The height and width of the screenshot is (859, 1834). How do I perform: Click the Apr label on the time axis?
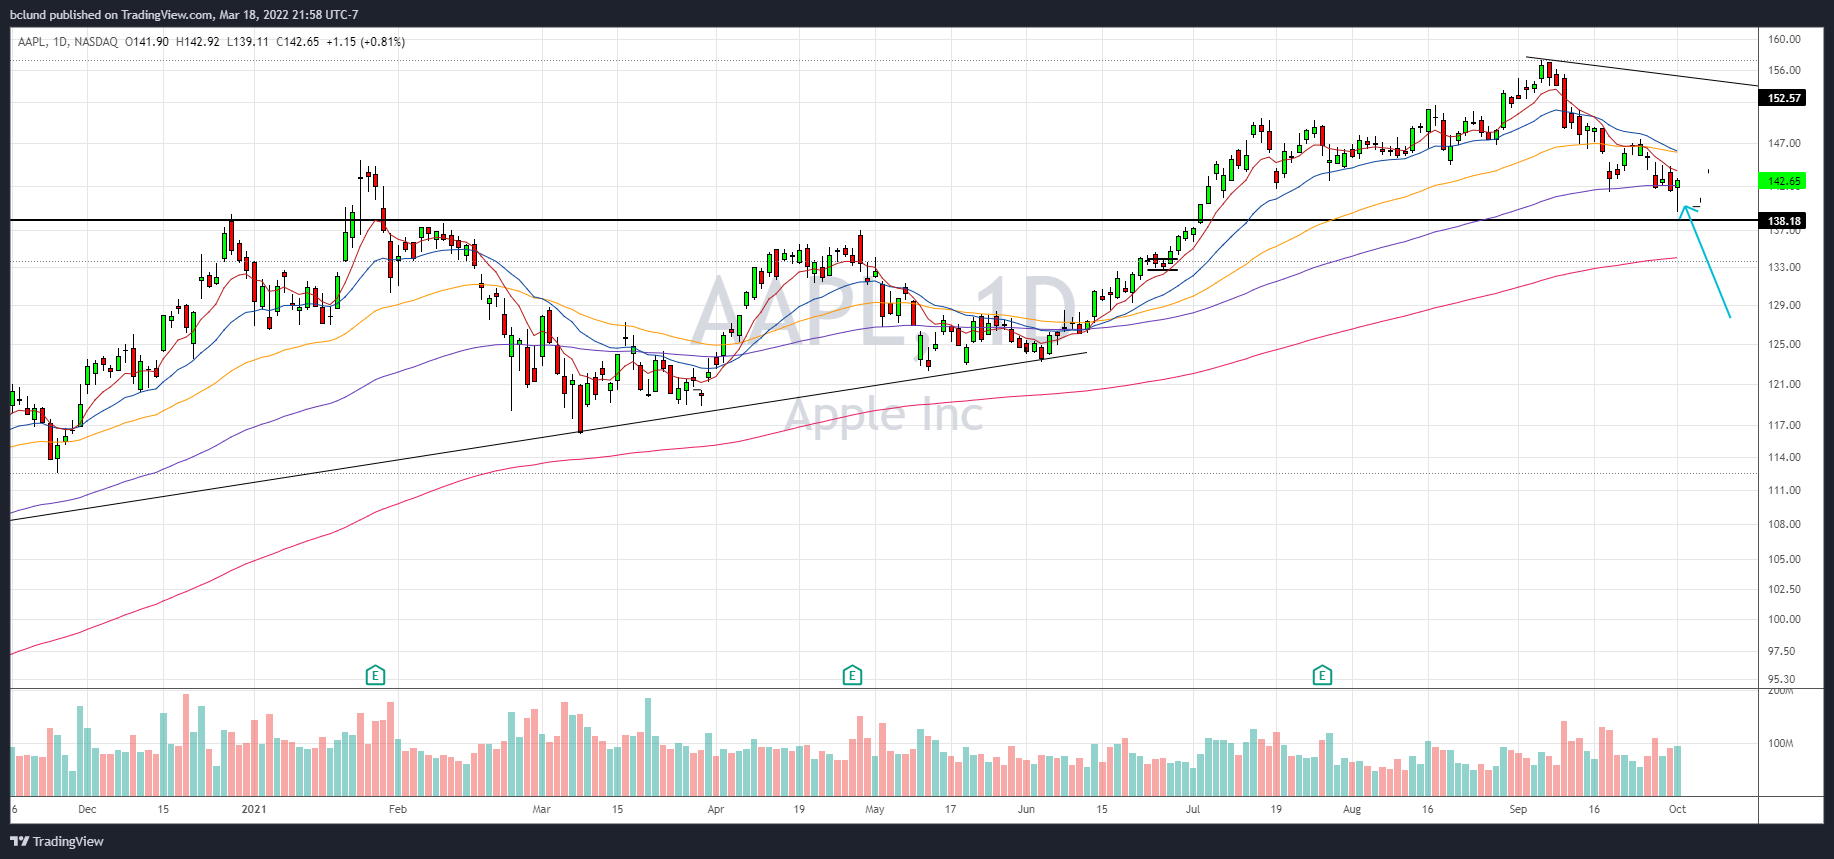coord(716,810)
